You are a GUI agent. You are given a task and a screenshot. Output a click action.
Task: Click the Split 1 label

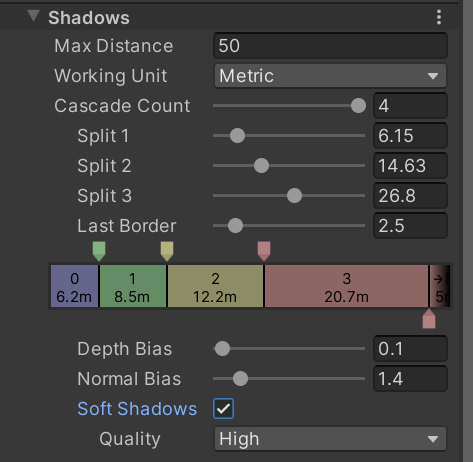(x=103, y=136)
